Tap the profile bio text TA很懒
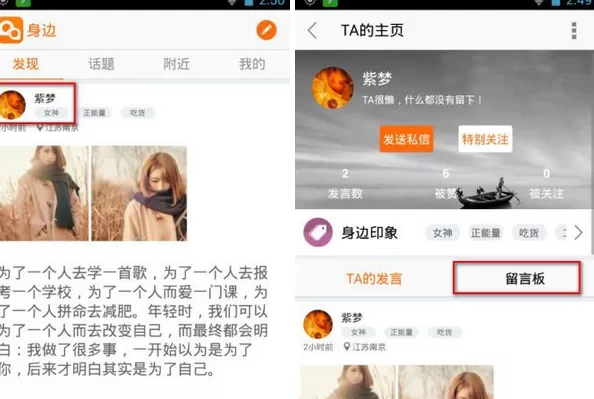594x399 pixels. [x=422, y=100]
